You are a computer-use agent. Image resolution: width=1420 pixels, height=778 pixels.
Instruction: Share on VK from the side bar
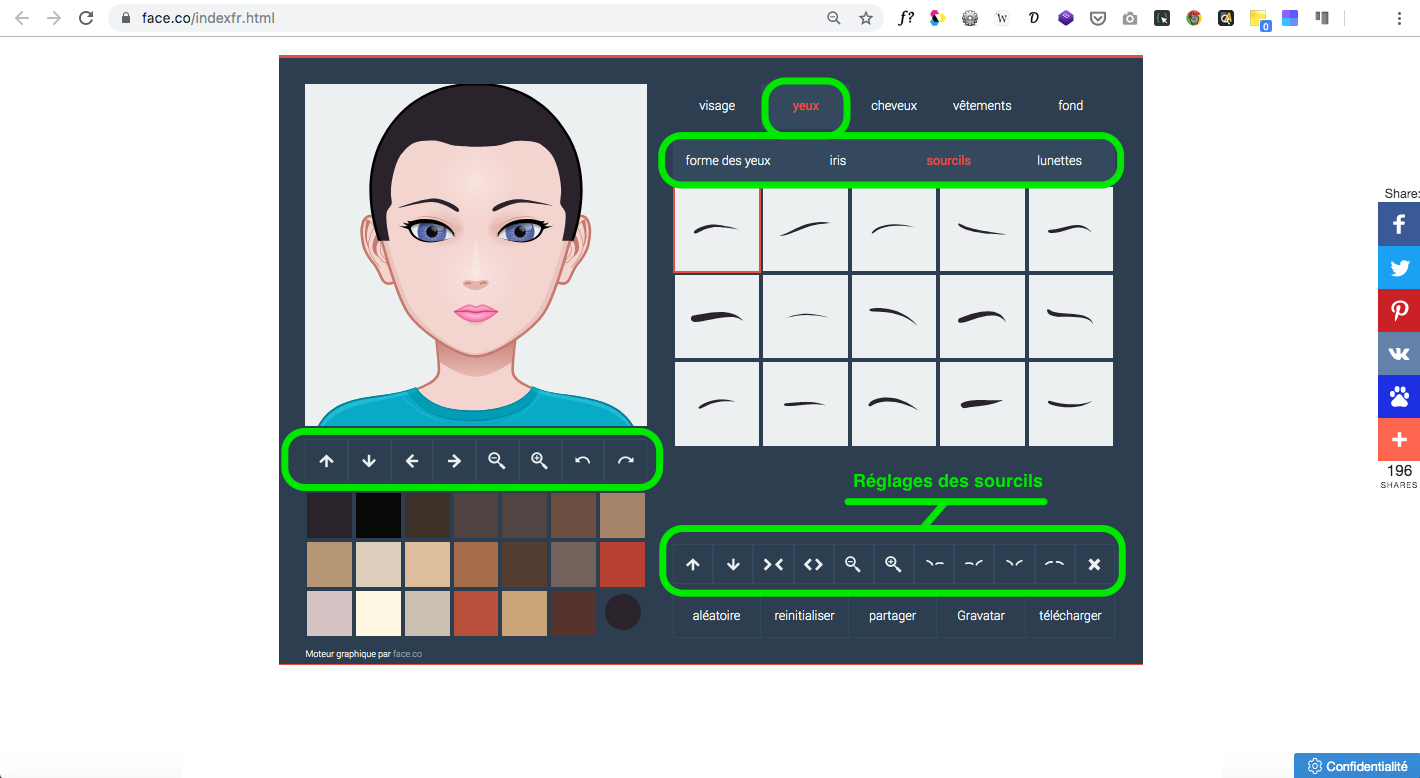[x=1399, y=353]
